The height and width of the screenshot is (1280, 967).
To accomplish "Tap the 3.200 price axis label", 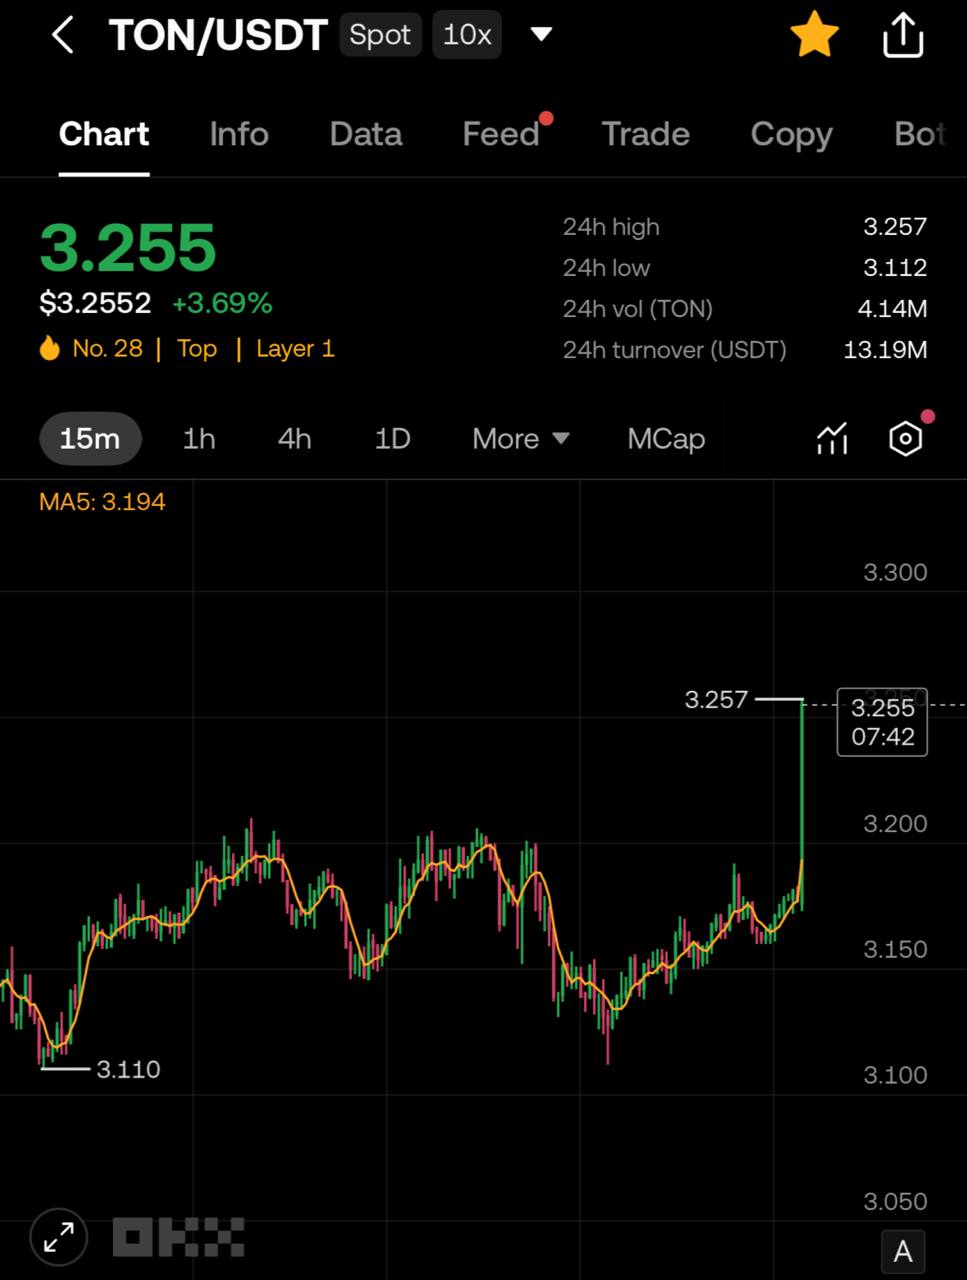I will [895, 823].
